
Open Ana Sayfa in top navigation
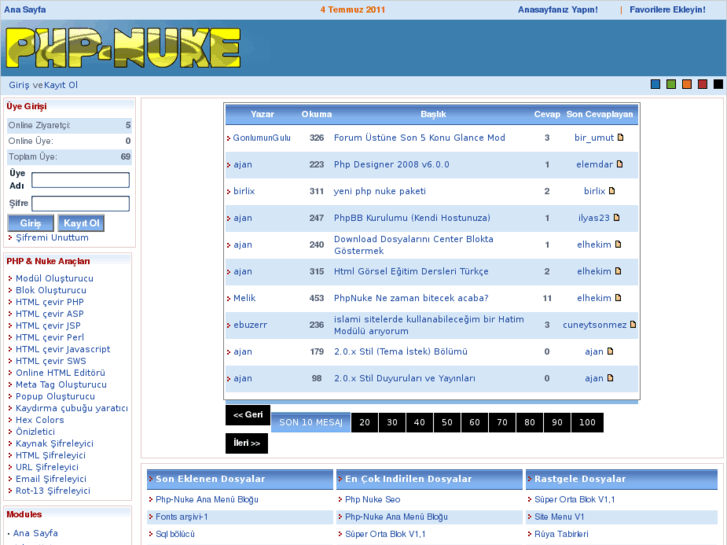pyautogui.click(x=25, y=9)
